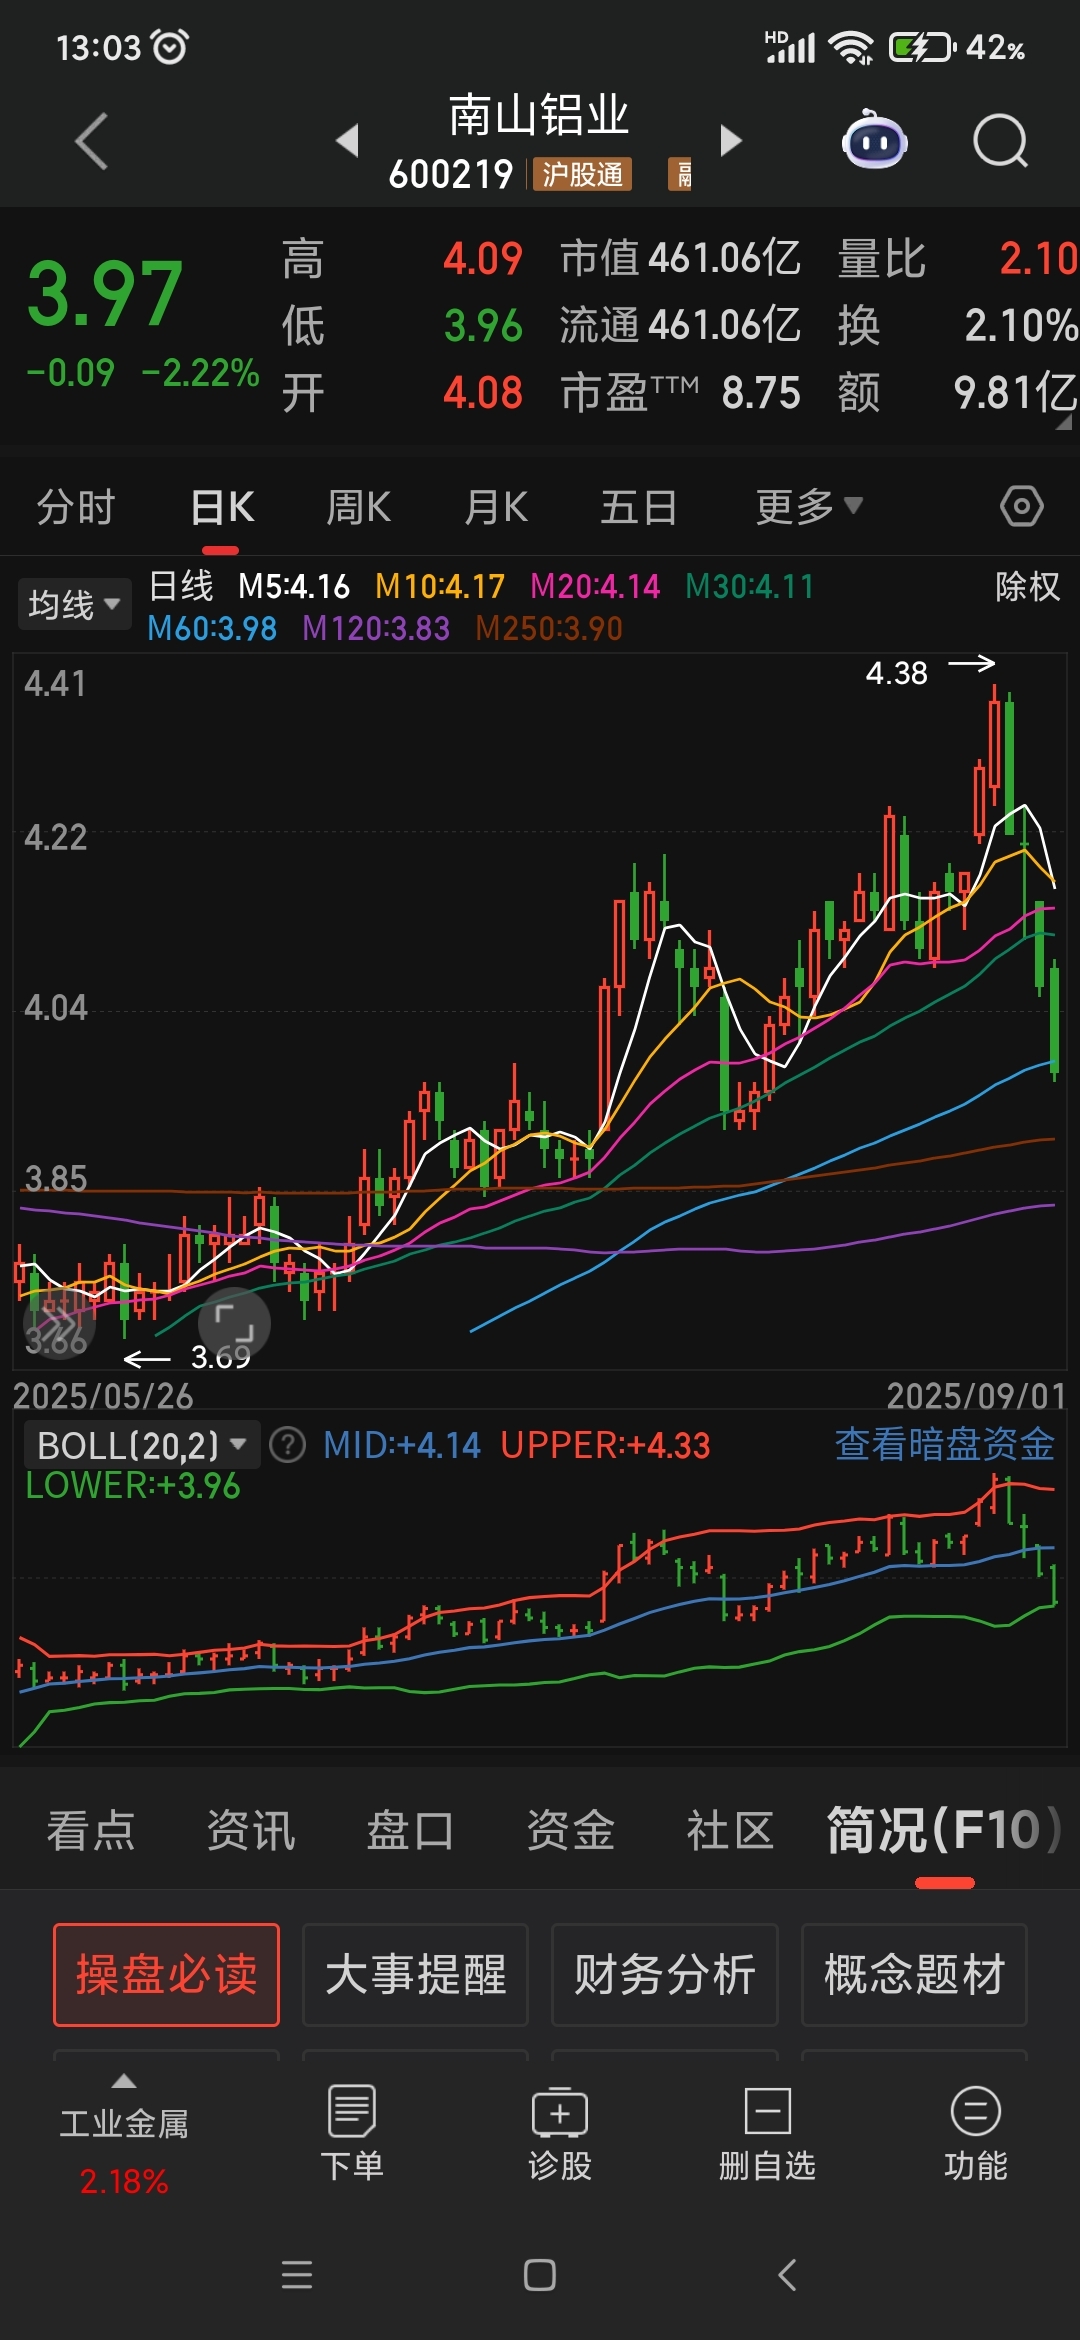This screenshot has height=2340, width=1080.
Task: Tap the M30:4.11 label
Action: tap(750, 586)
